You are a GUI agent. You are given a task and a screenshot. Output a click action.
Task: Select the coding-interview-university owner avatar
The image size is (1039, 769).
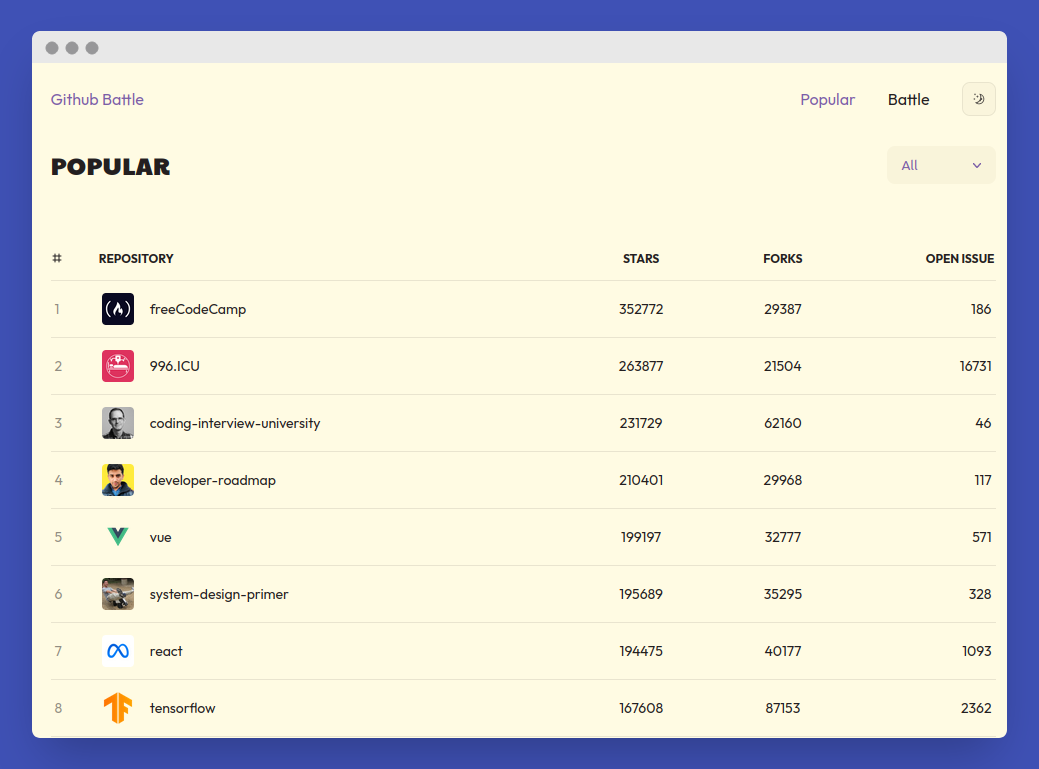(118, 423)
